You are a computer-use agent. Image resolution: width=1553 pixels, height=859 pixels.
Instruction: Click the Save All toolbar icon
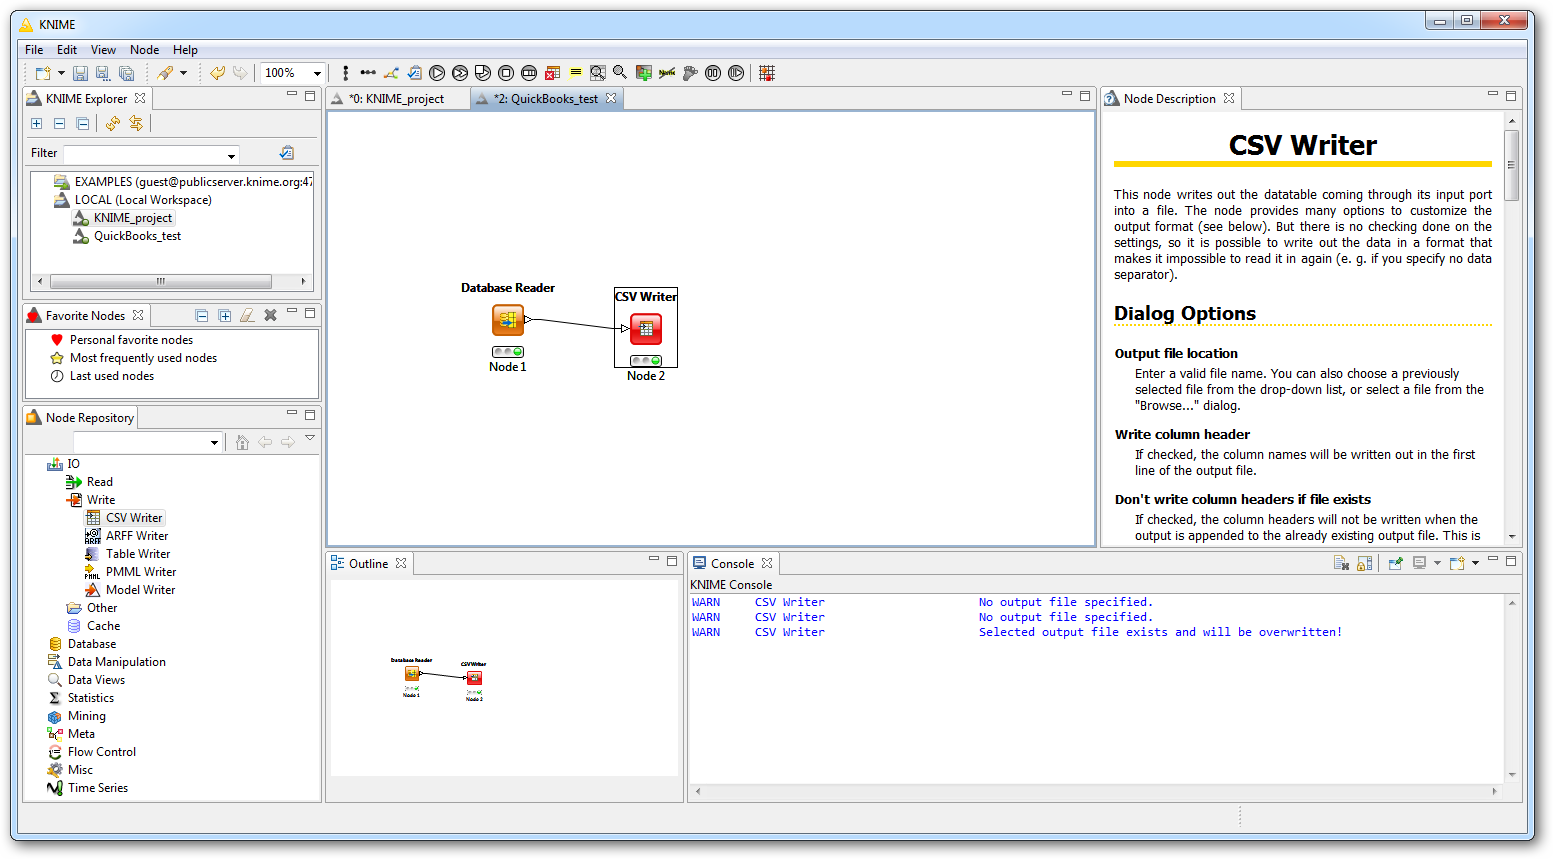[126, 73]
